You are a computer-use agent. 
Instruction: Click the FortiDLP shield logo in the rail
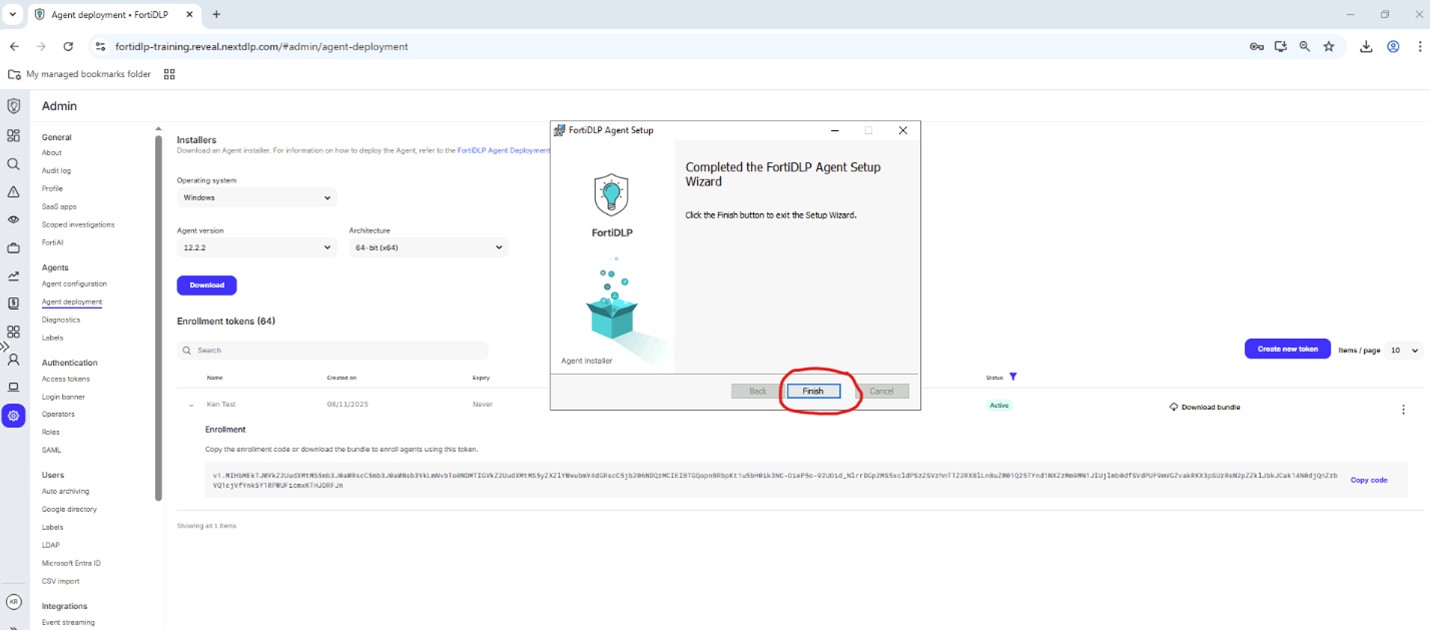(13, 106)
